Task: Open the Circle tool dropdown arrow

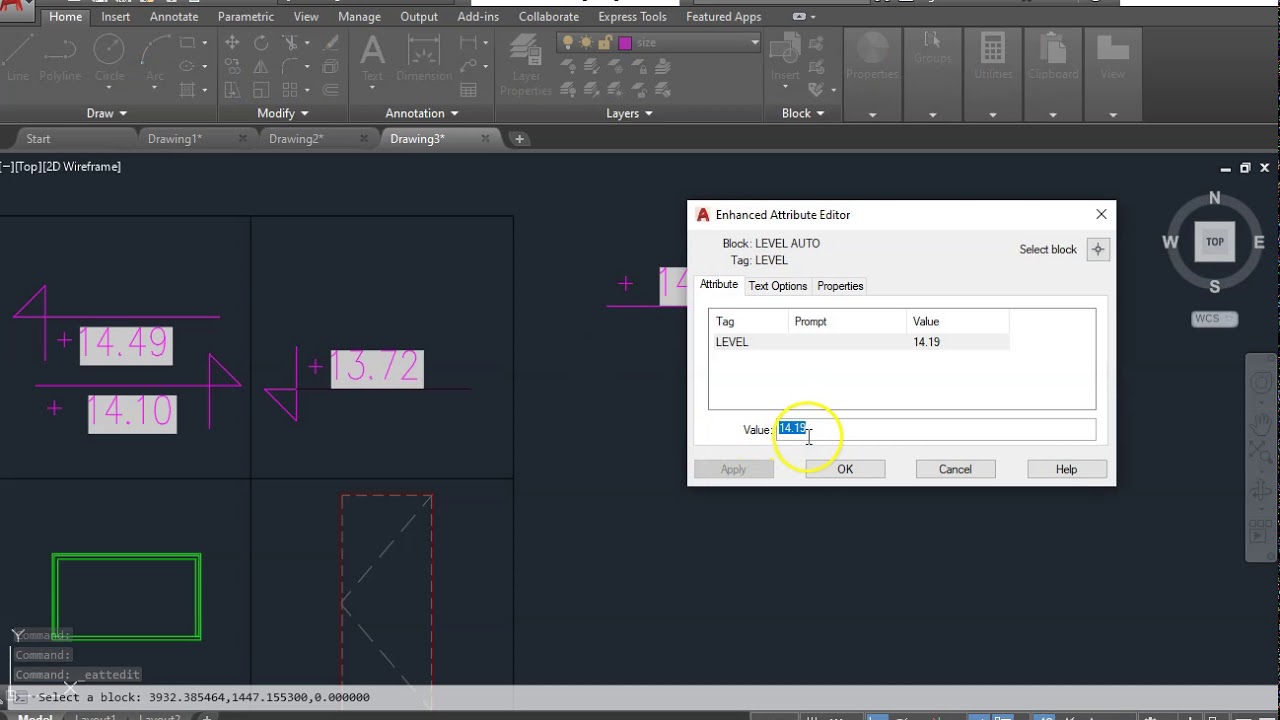Action: click(x=109, y=87)
